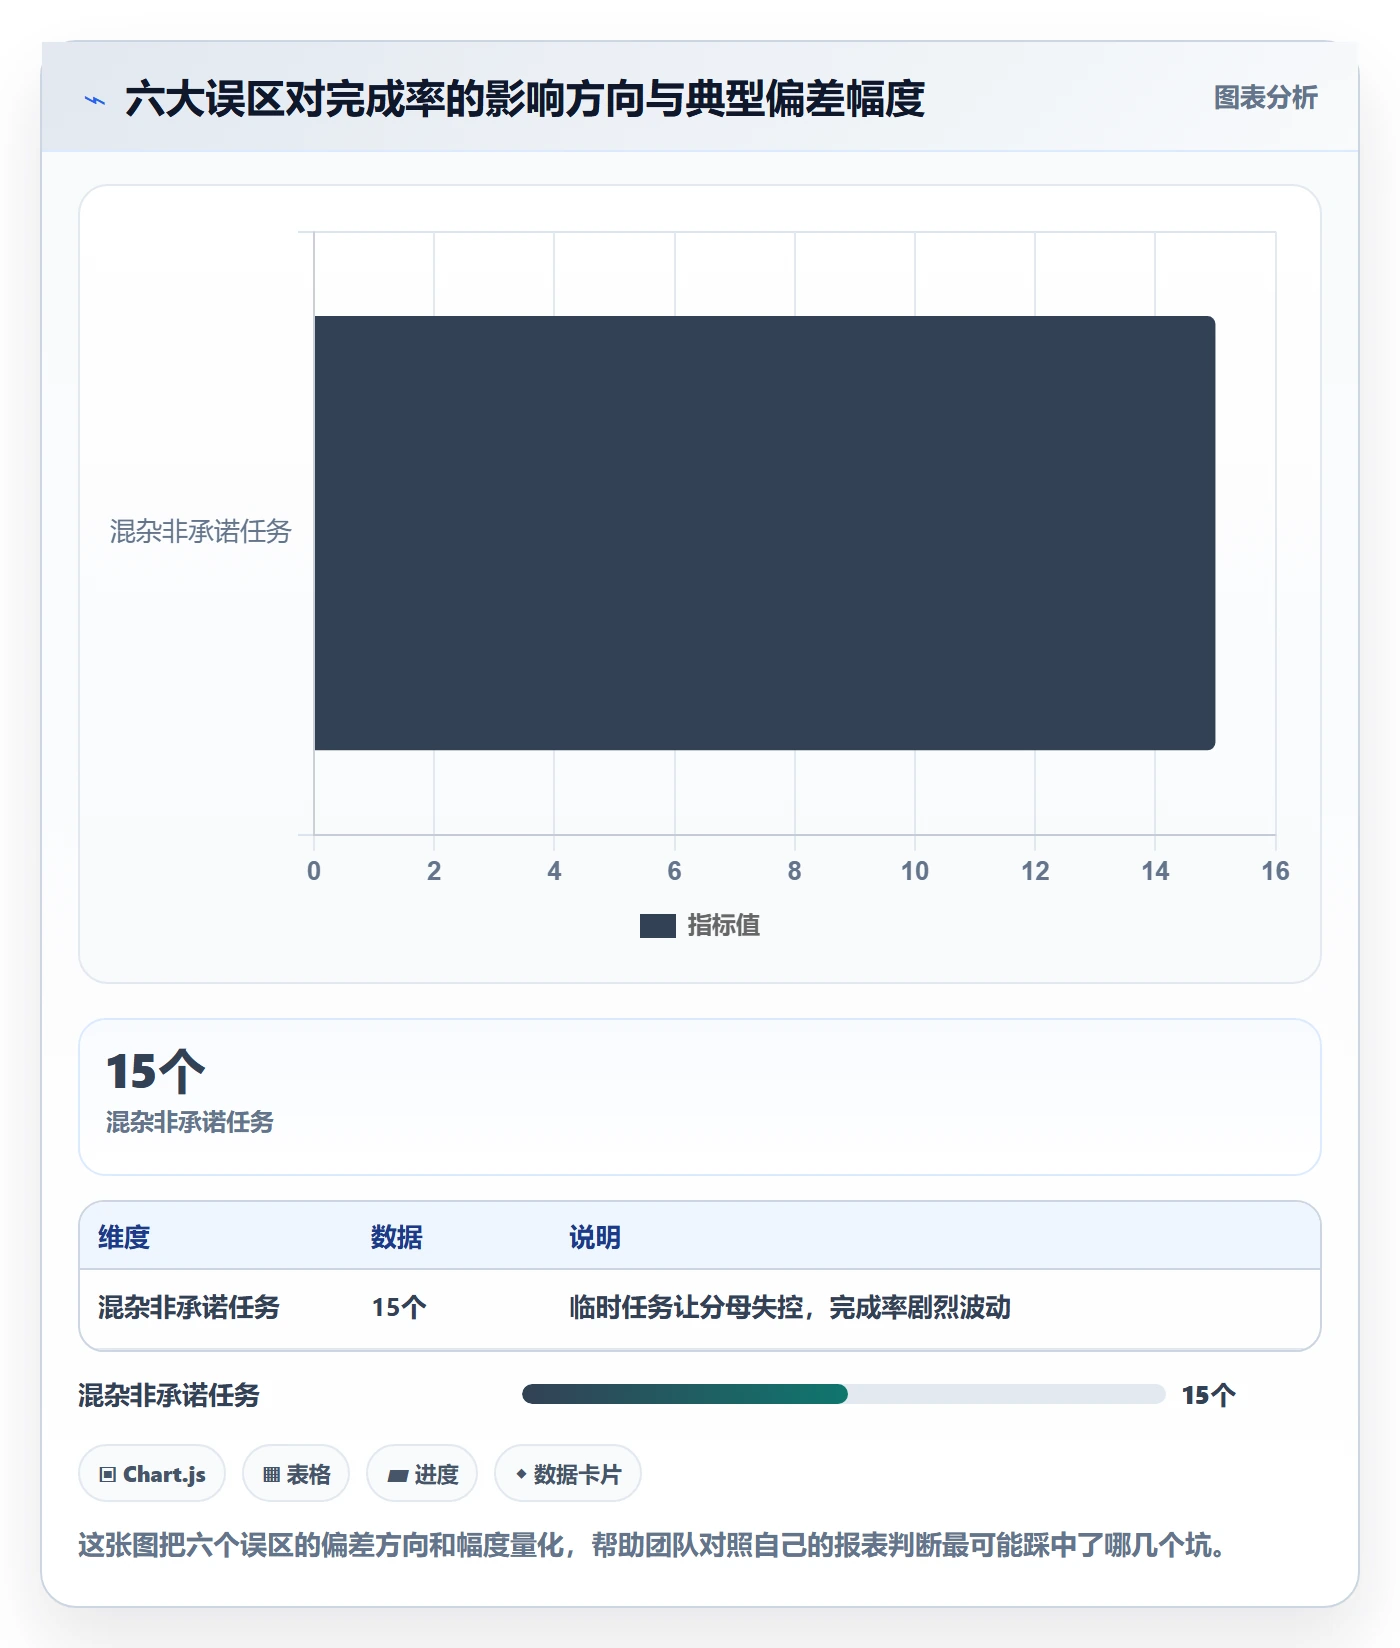Screen dimensions: 1400x1648
Task: Click the 临时任务让分母失控 description cell
Action: point(790,1307)
